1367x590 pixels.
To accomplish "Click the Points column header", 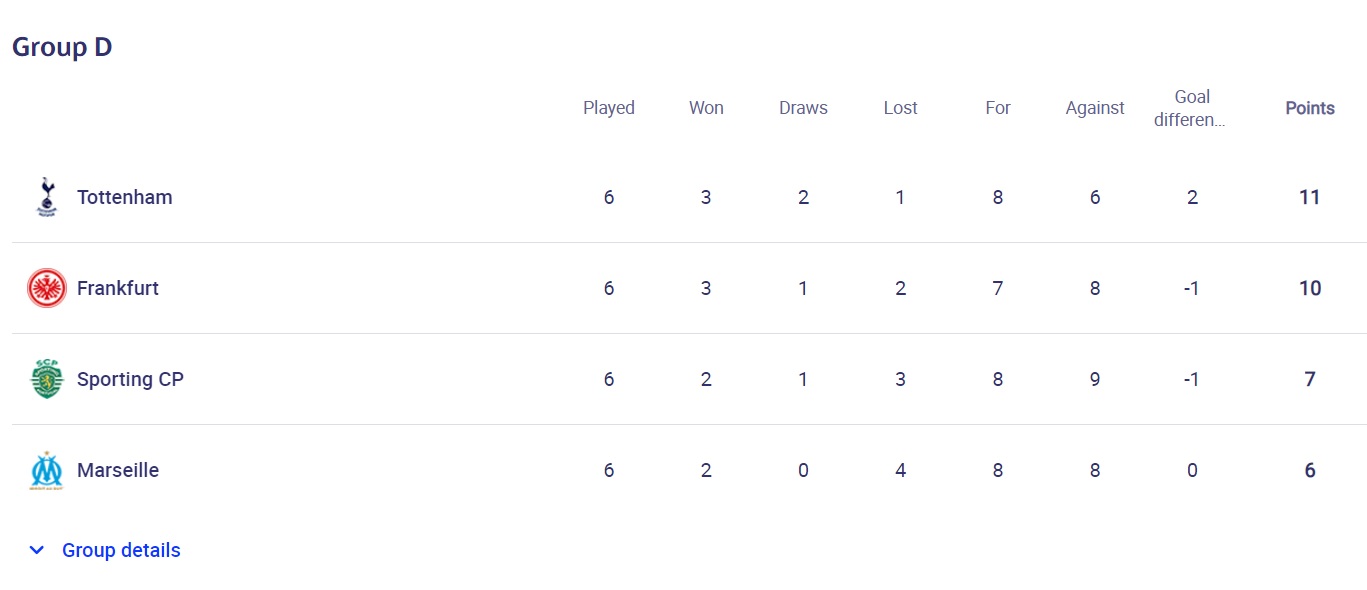I will point(1309,108).
